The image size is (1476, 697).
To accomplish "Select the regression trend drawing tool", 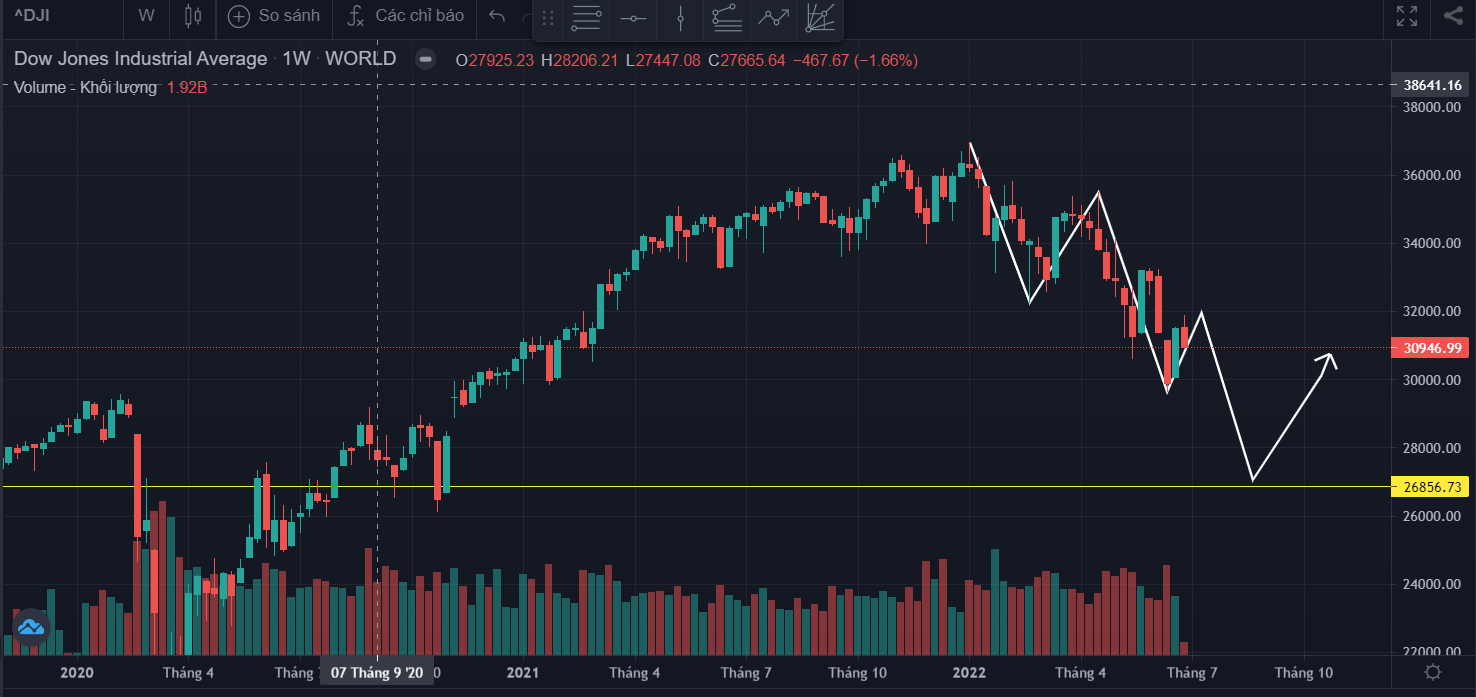I will click(x=726, y=17).
